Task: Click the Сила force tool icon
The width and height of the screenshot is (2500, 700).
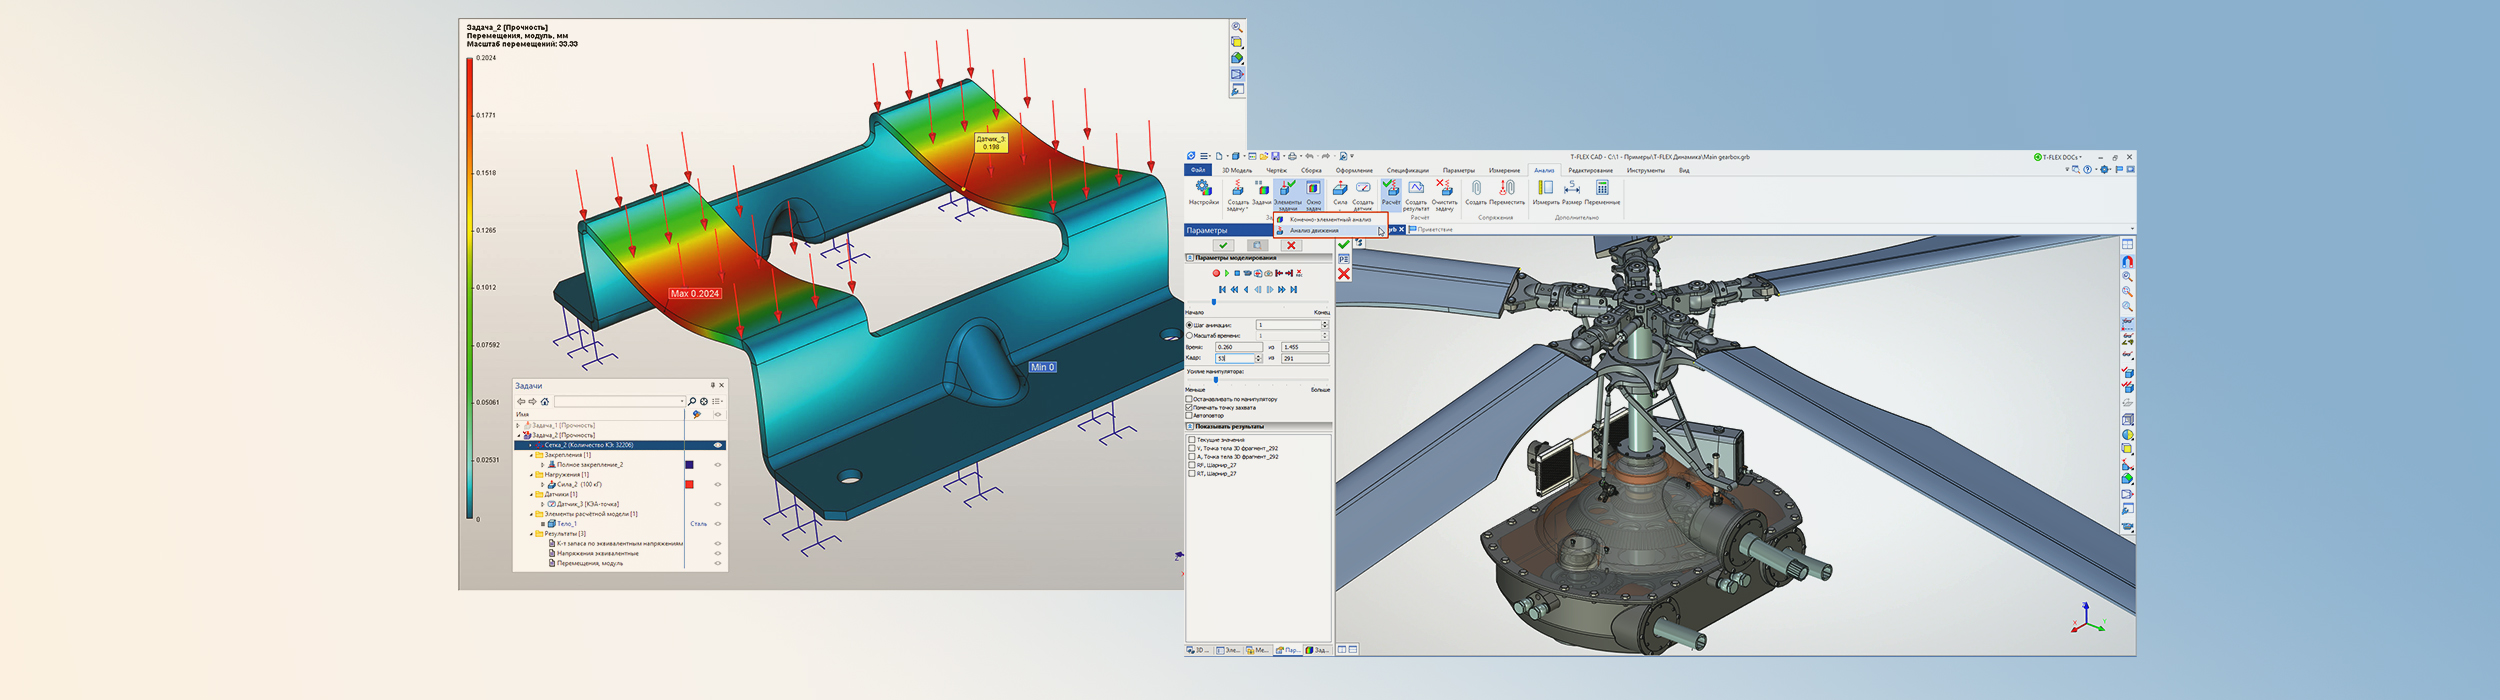Action: pos(1340,189)
